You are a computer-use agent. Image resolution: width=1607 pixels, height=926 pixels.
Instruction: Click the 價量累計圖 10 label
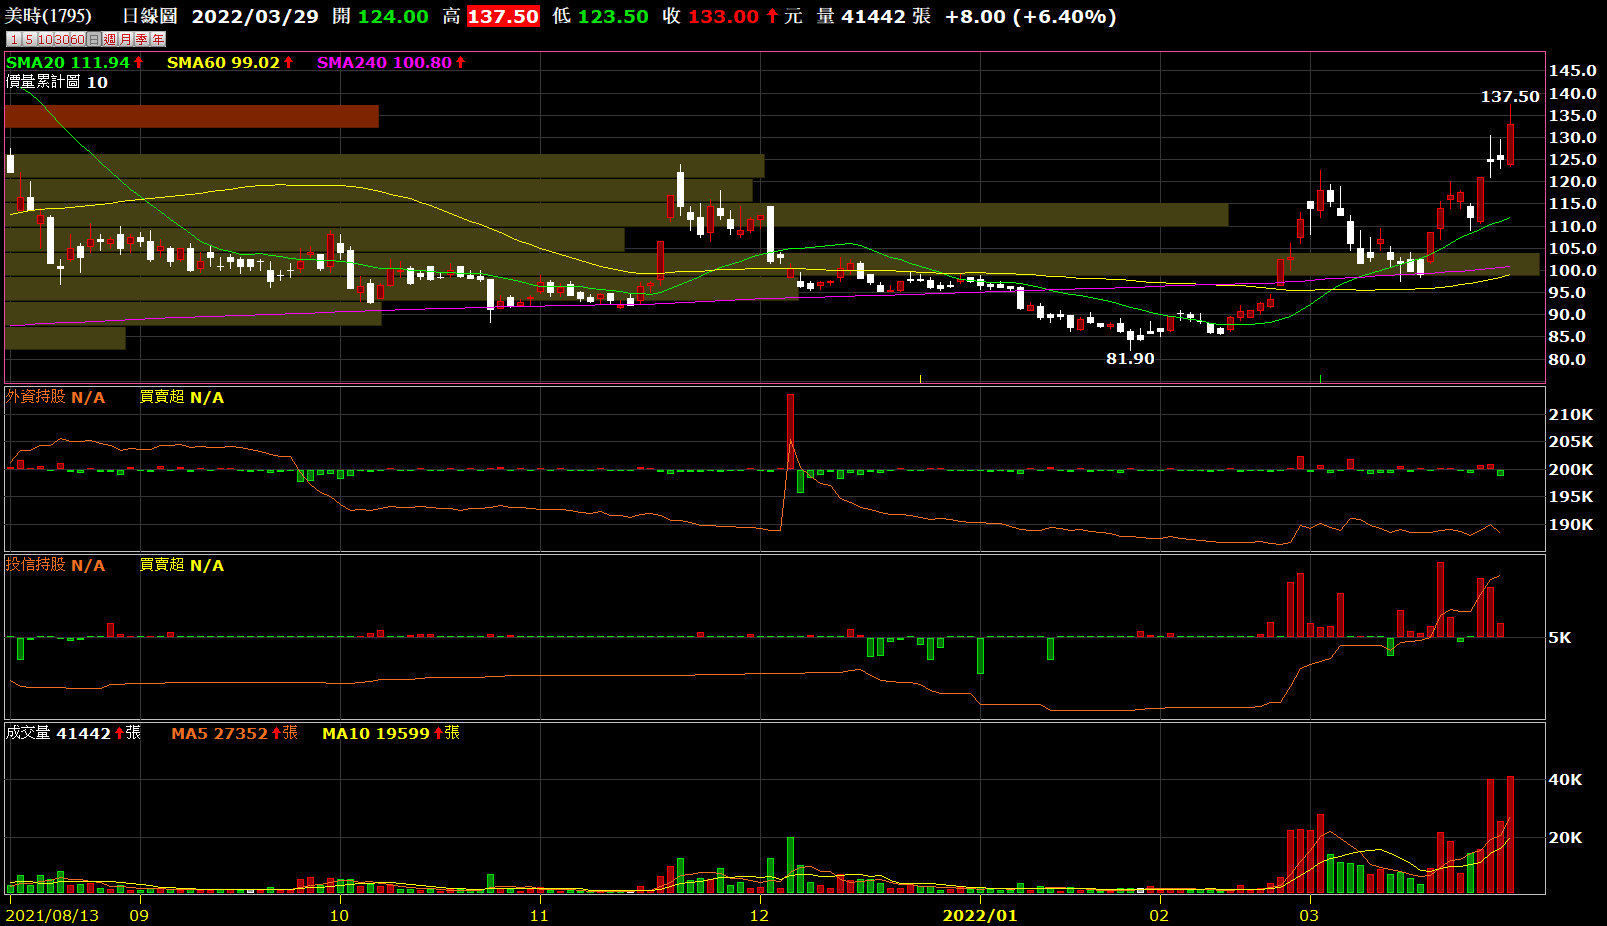56,82
